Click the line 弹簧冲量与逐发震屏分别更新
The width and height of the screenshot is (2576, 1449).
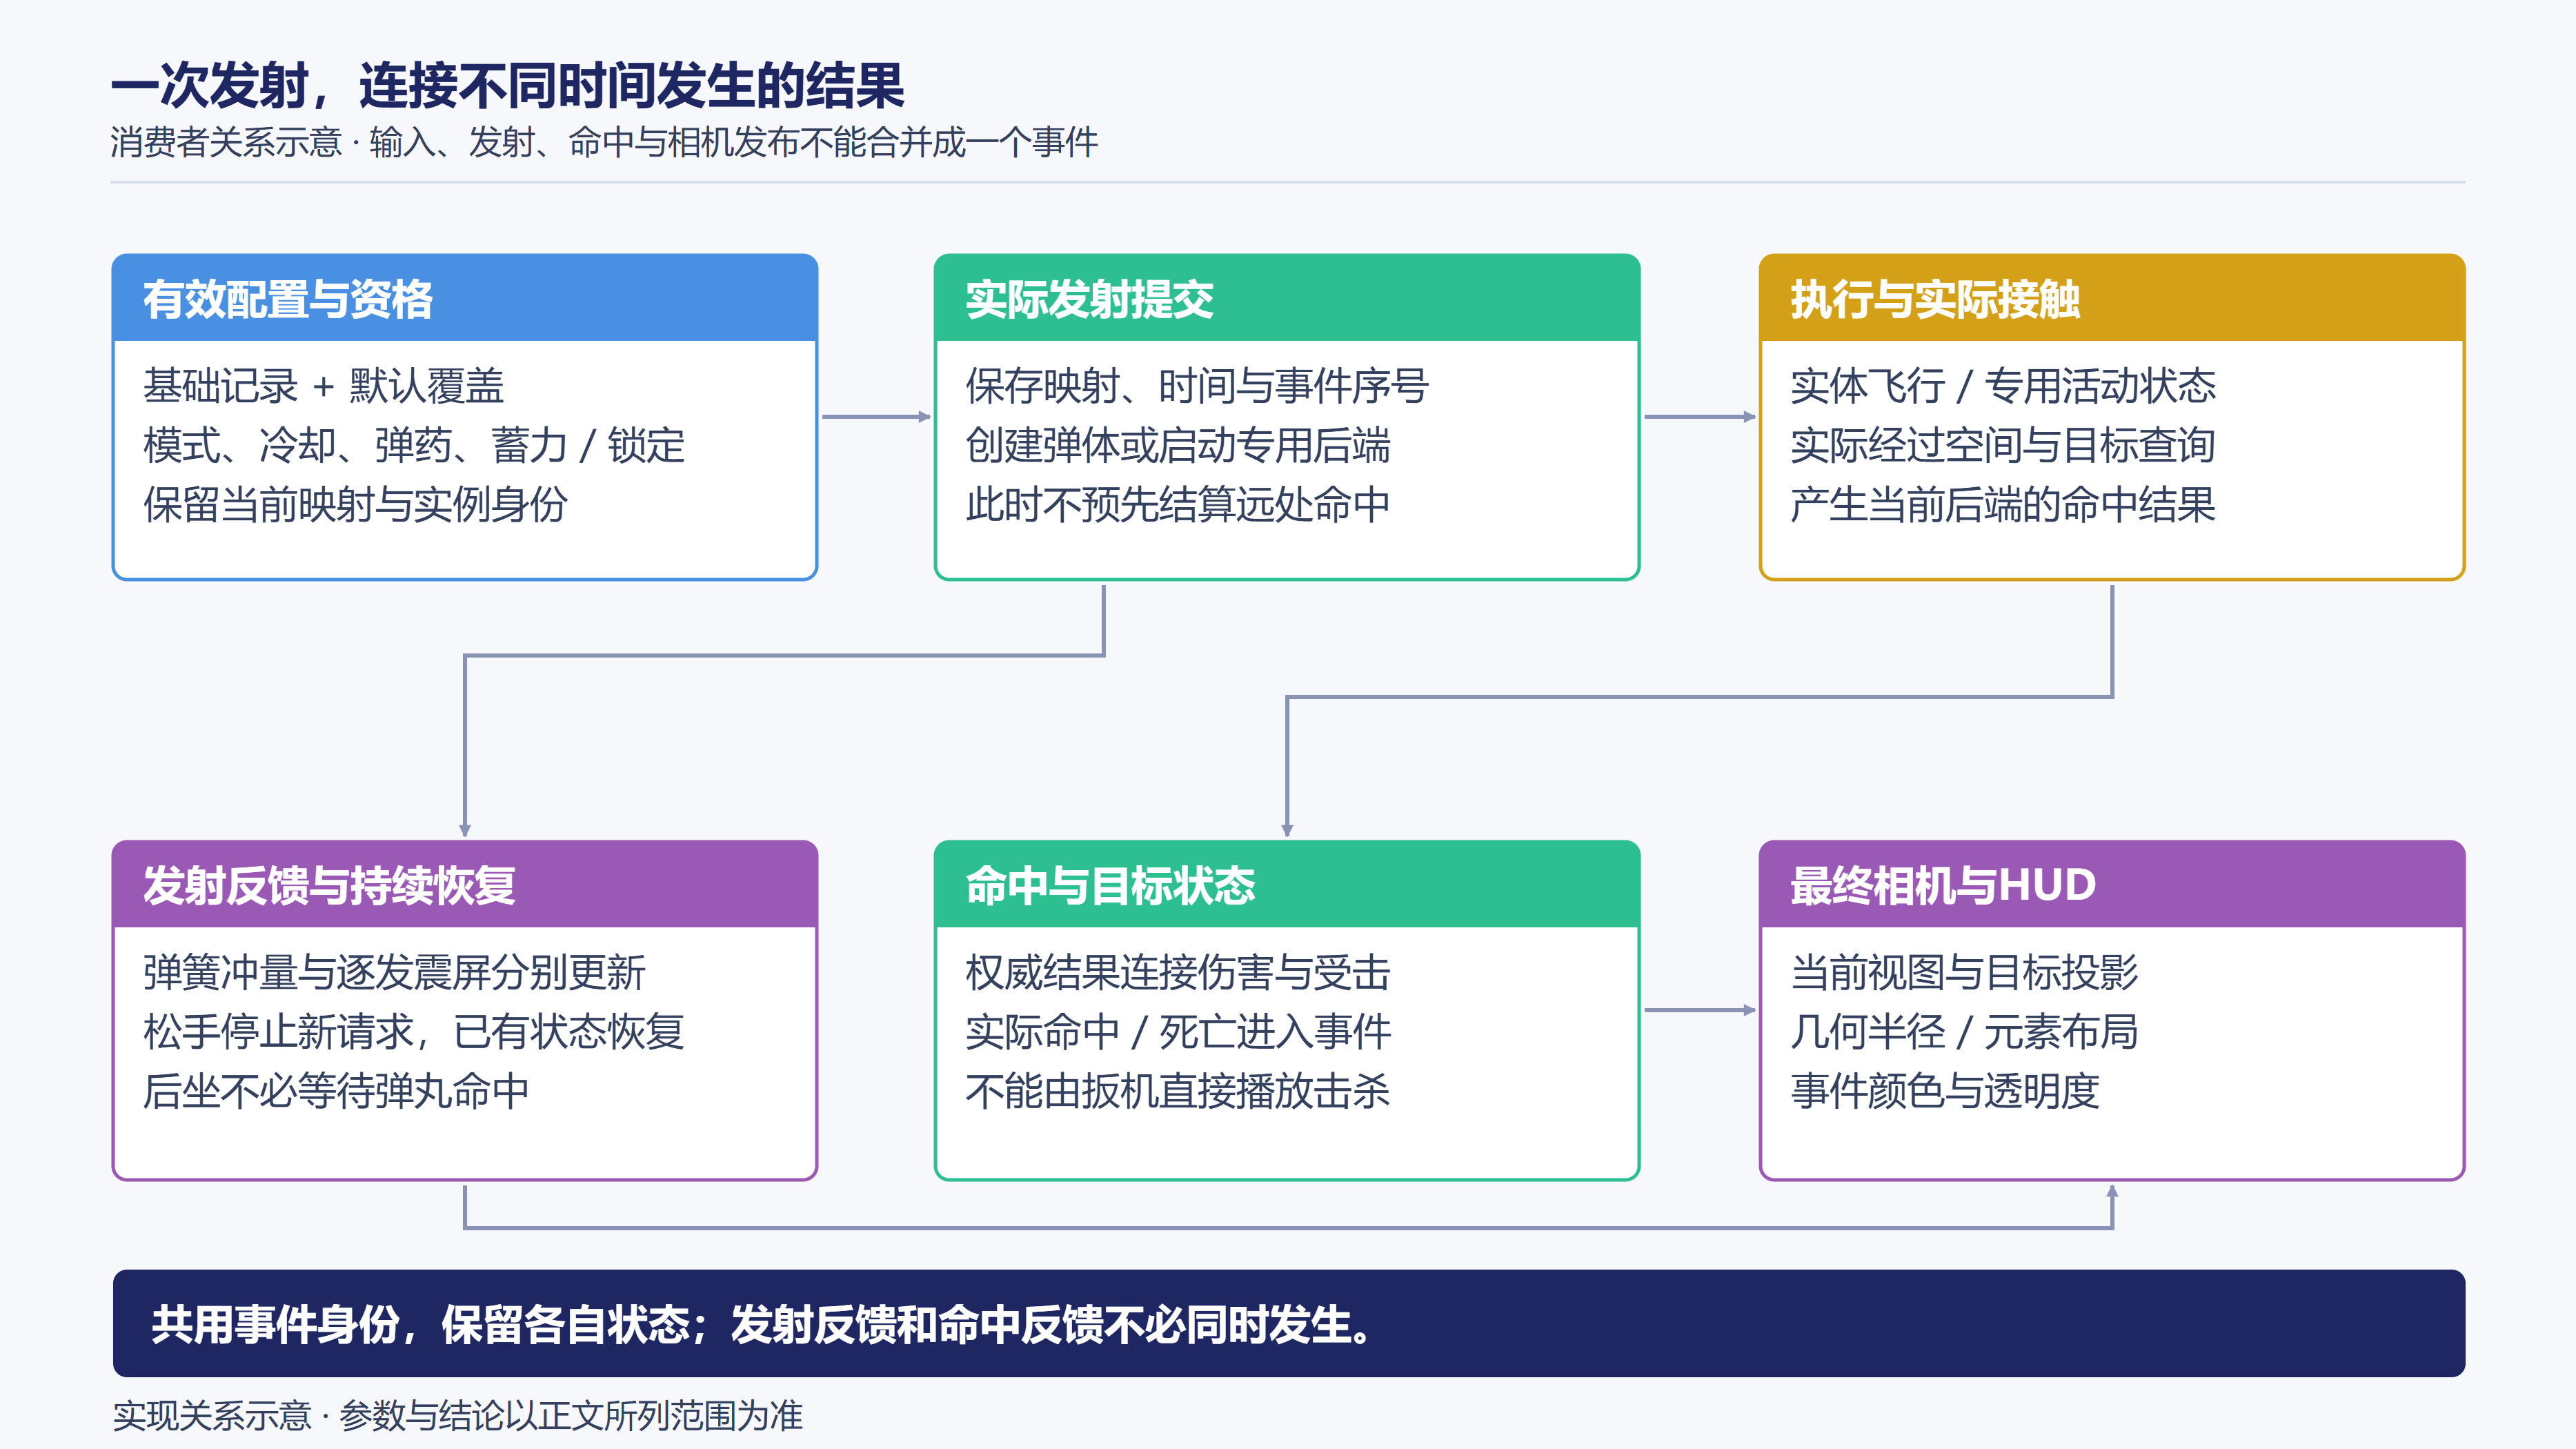tap(394, 973)
